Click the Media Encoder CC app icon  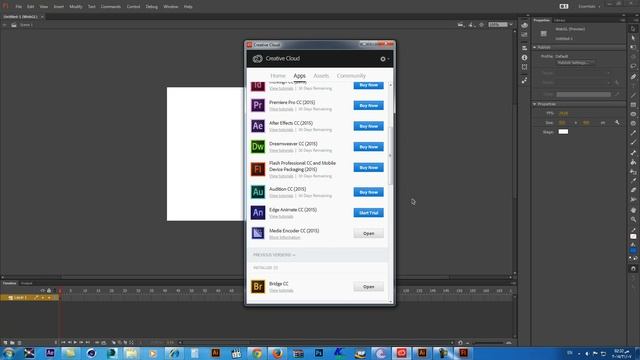[258, 233]
